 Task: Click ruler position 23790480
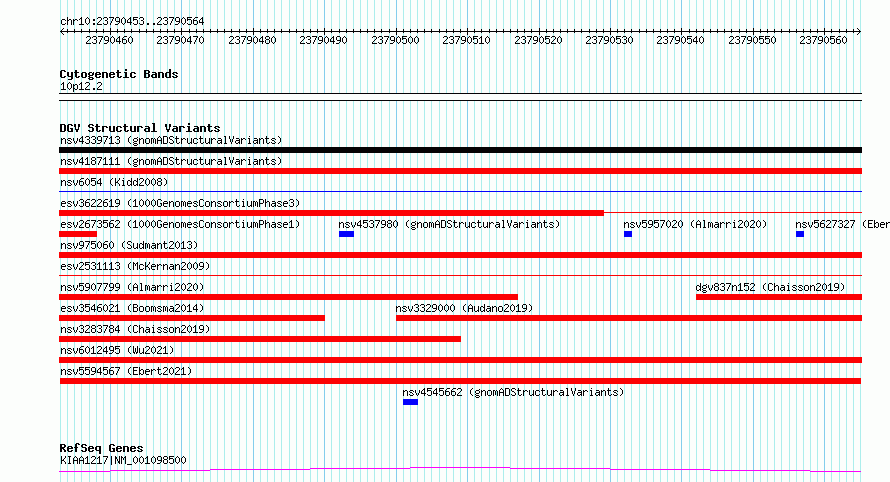pos(252,40)
